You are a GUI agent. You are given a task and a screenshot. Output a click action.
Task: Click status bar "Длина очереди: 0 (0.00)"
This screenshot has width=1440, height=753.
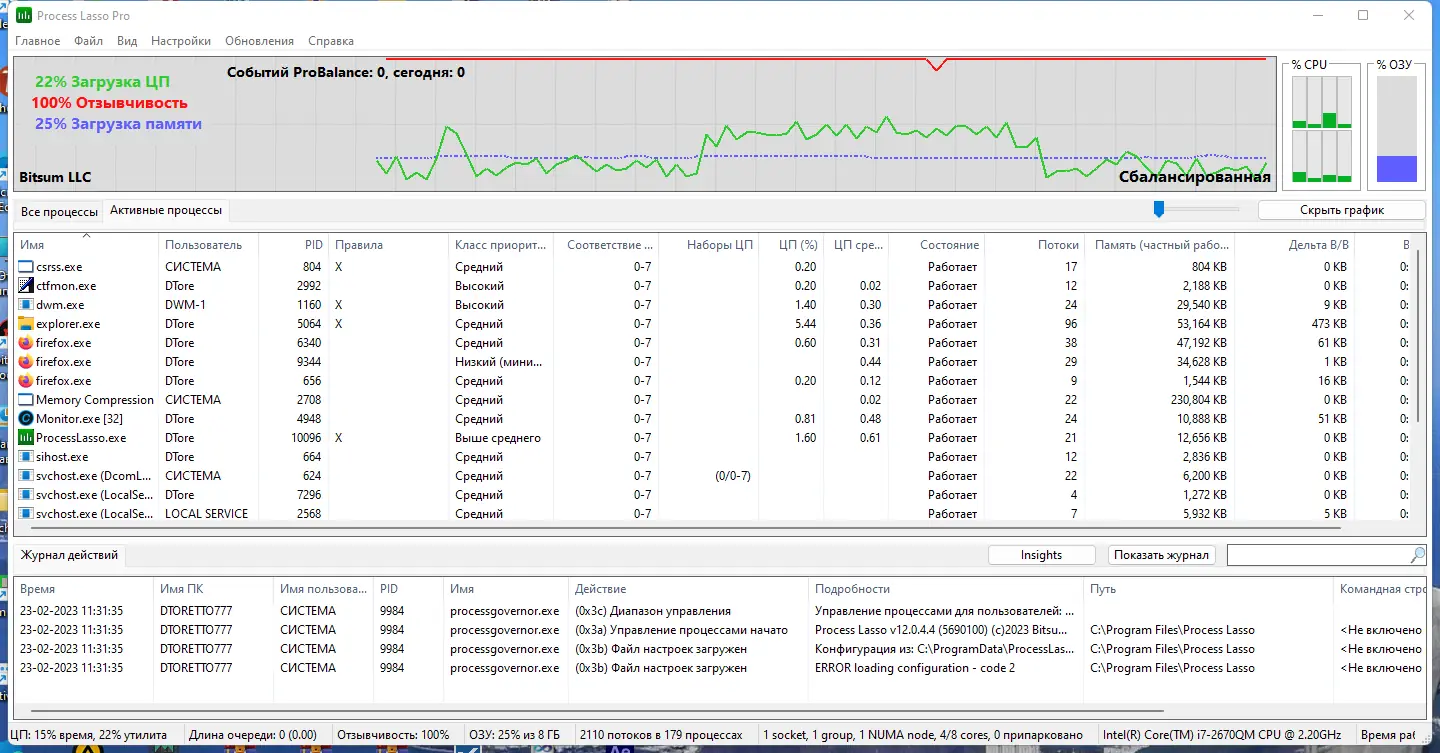(x=252, y=735)
